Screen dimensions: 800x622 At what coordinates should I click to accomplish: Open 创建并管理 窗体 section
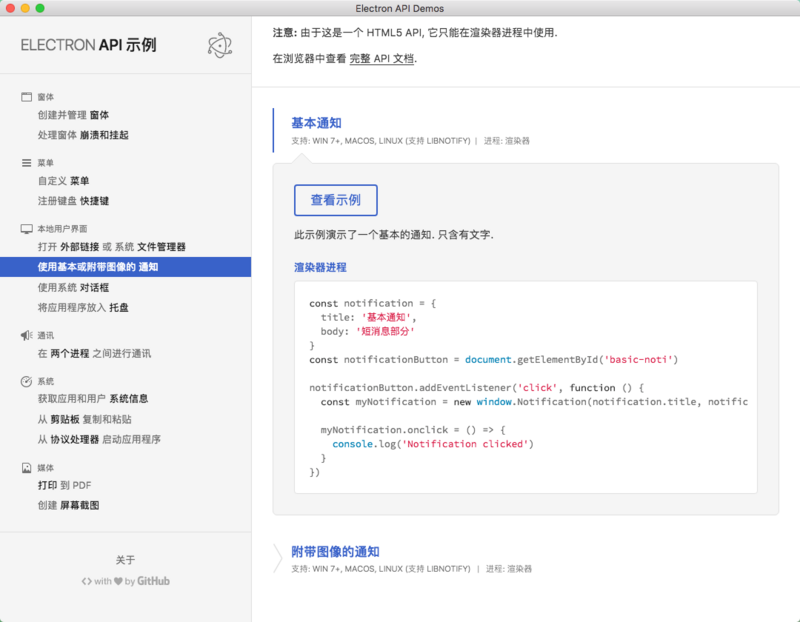coord(73,115)
